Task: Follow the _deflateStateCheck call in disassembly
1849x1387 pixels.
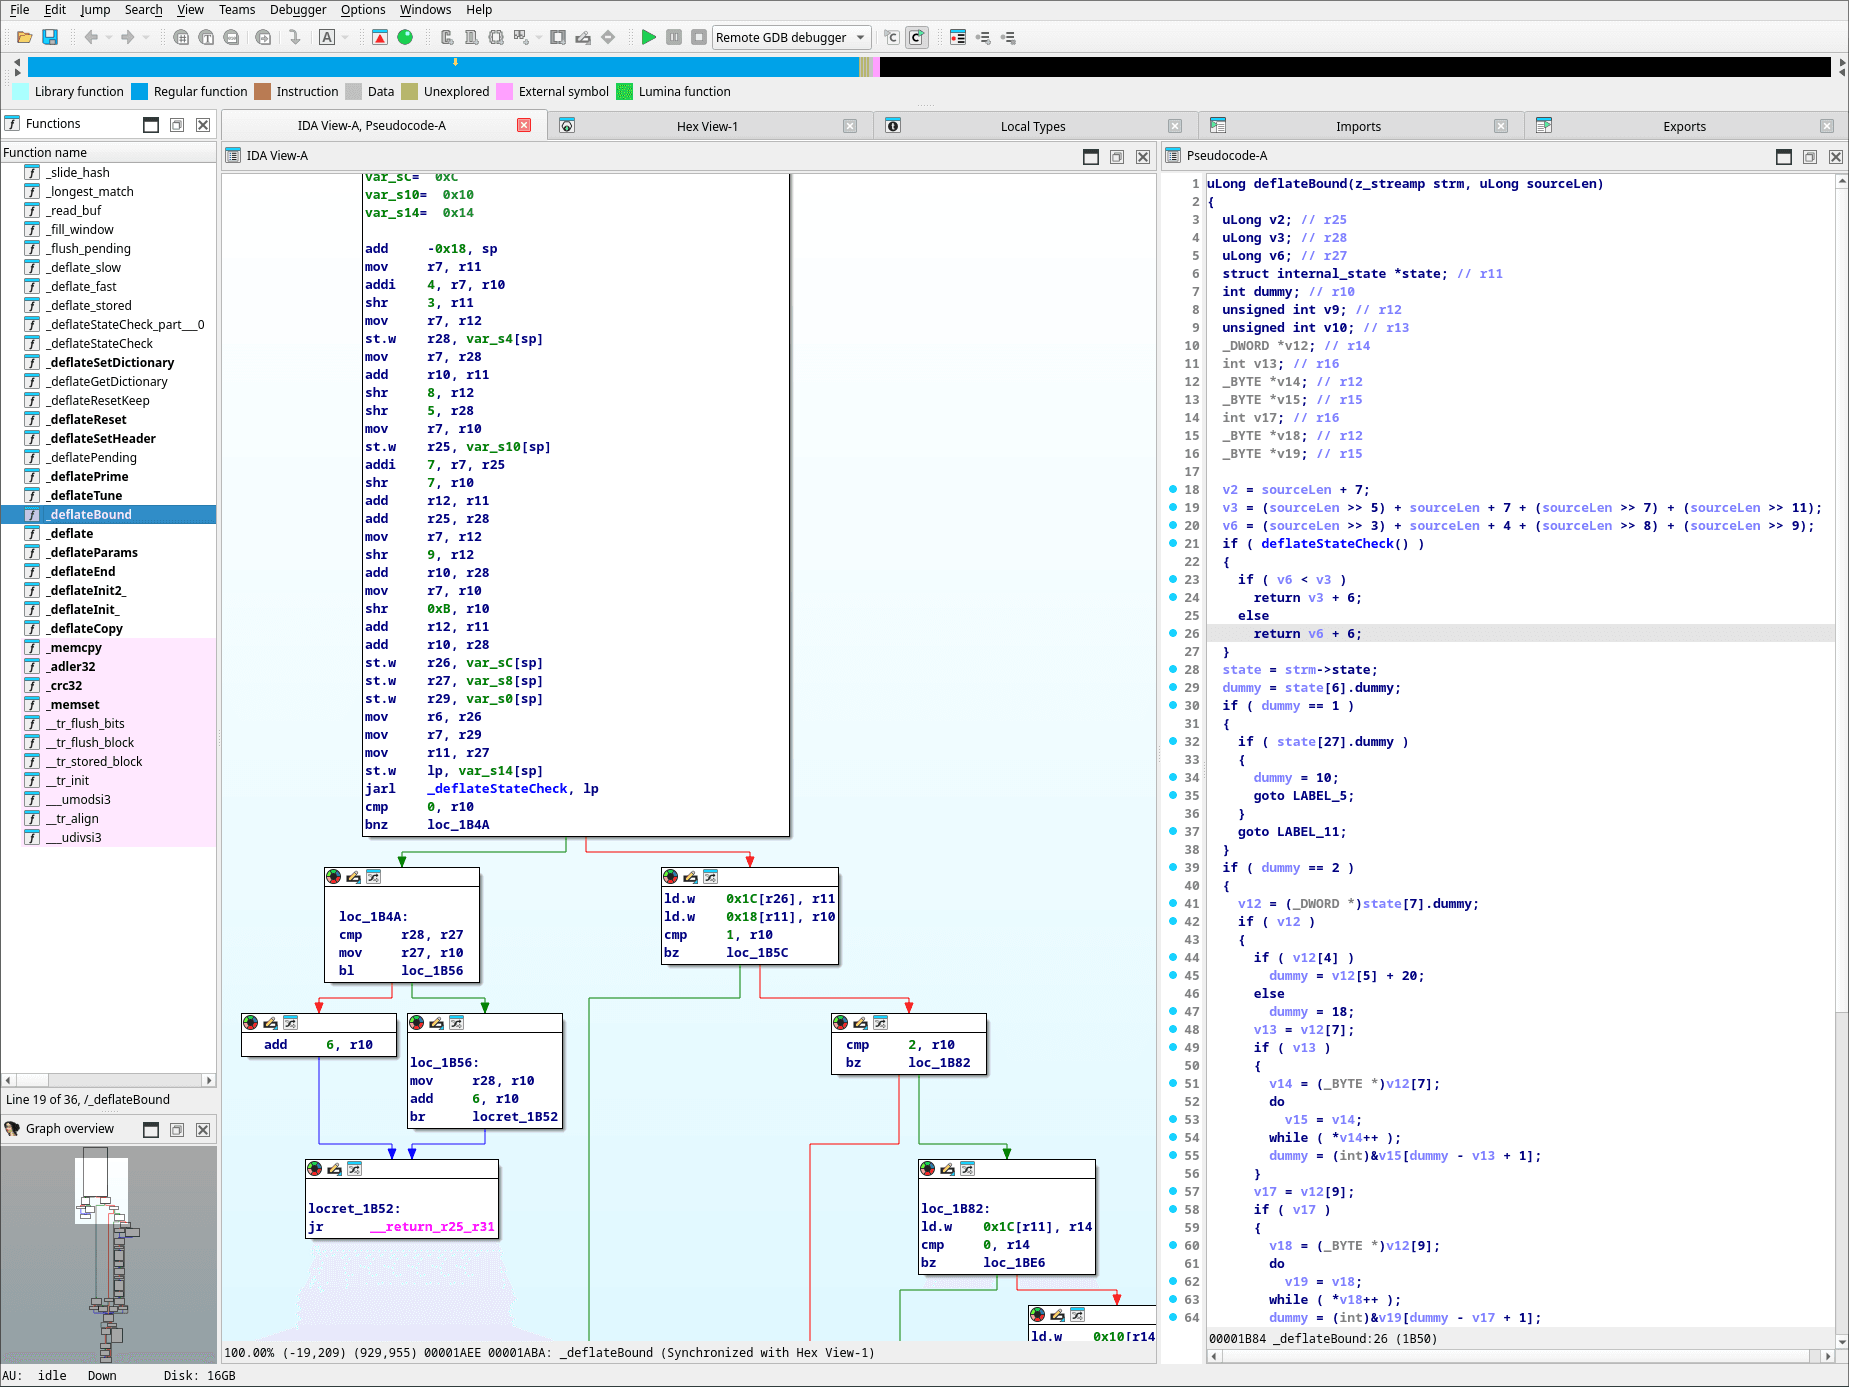Action: (495, 788)
